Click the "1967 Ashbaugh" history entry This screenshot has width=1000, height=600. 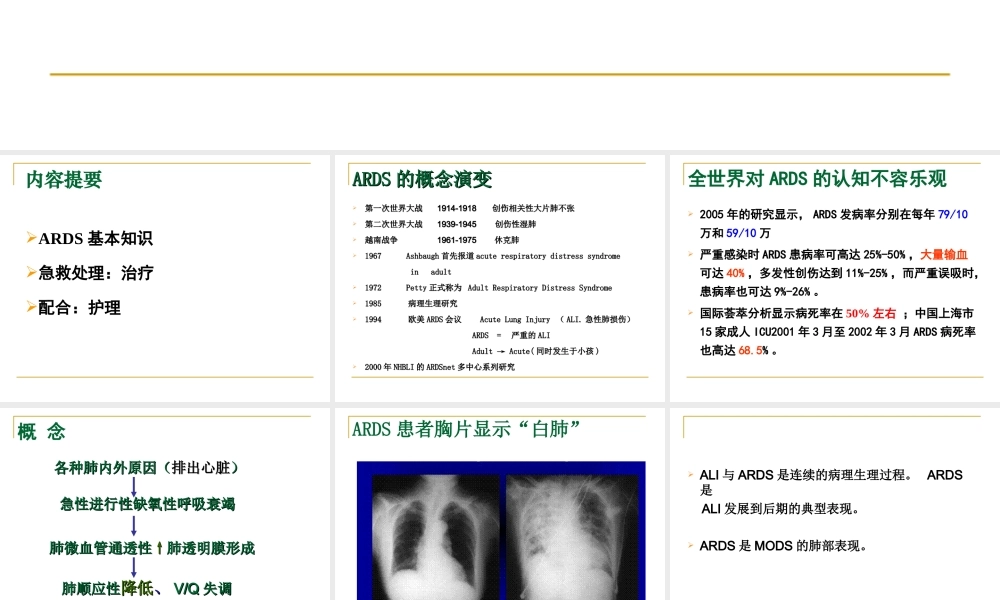(x=490, y=255)
